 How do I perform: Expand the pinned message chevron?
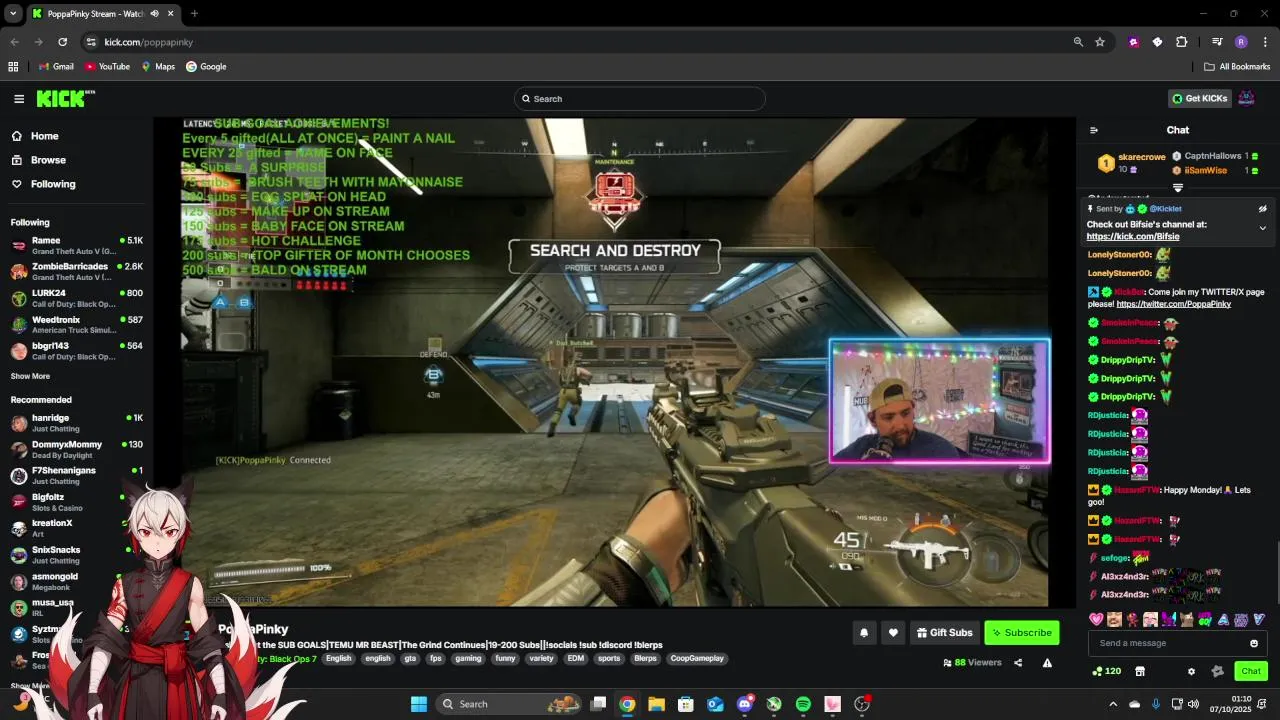click(1262, 228)
